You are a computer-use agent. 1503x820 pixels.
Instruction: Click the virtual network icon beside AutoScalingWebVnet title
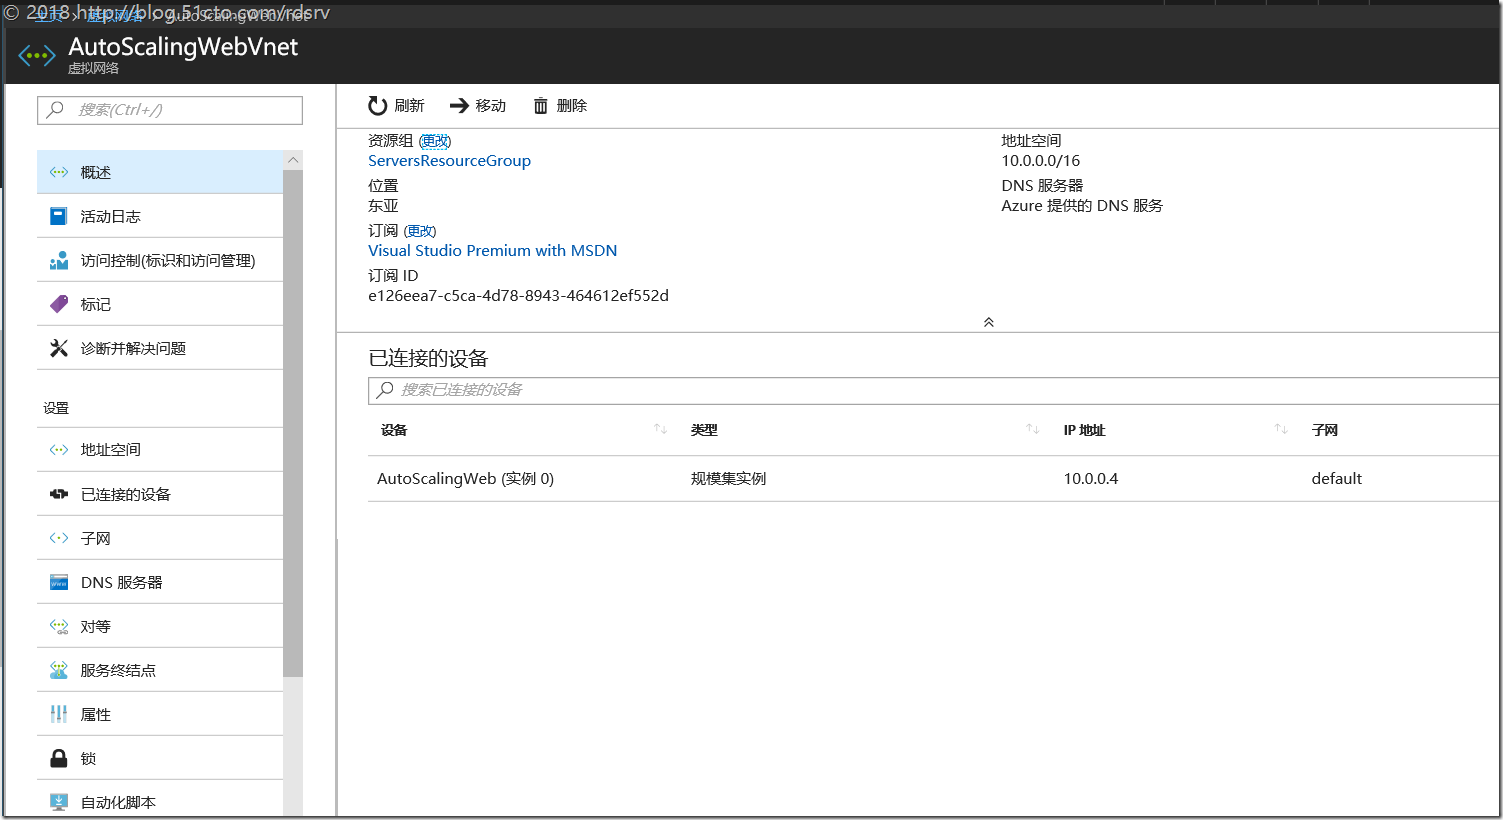[x=37, y=56]
